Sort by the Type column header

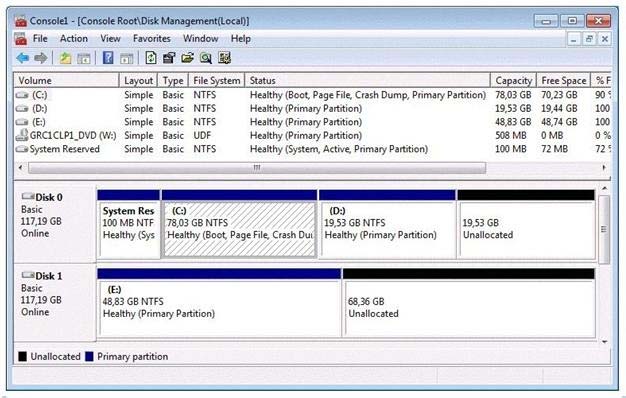(x=173, y=81)
